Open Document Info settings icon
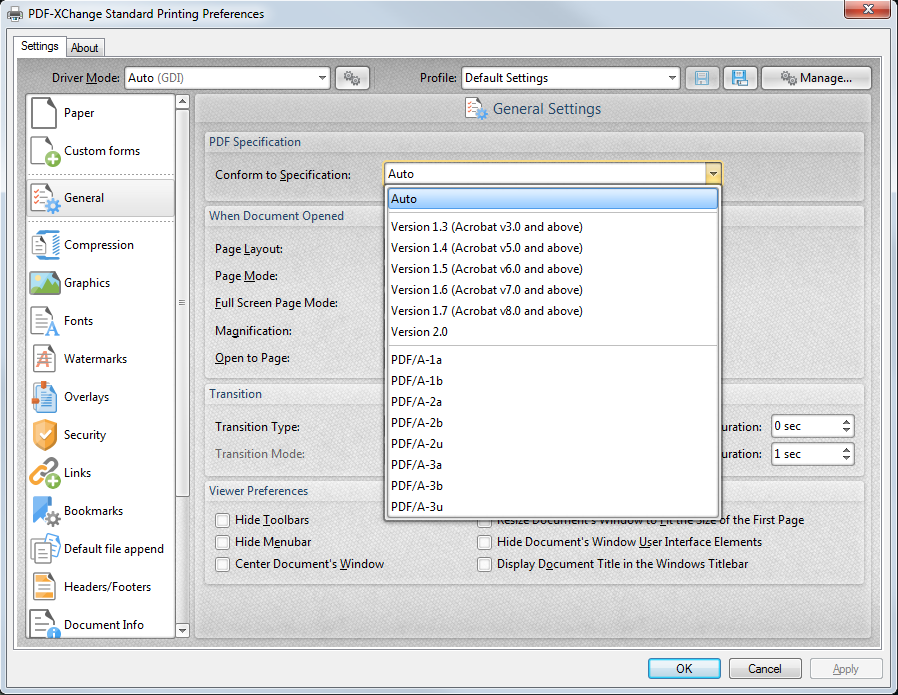 point(45,623)
